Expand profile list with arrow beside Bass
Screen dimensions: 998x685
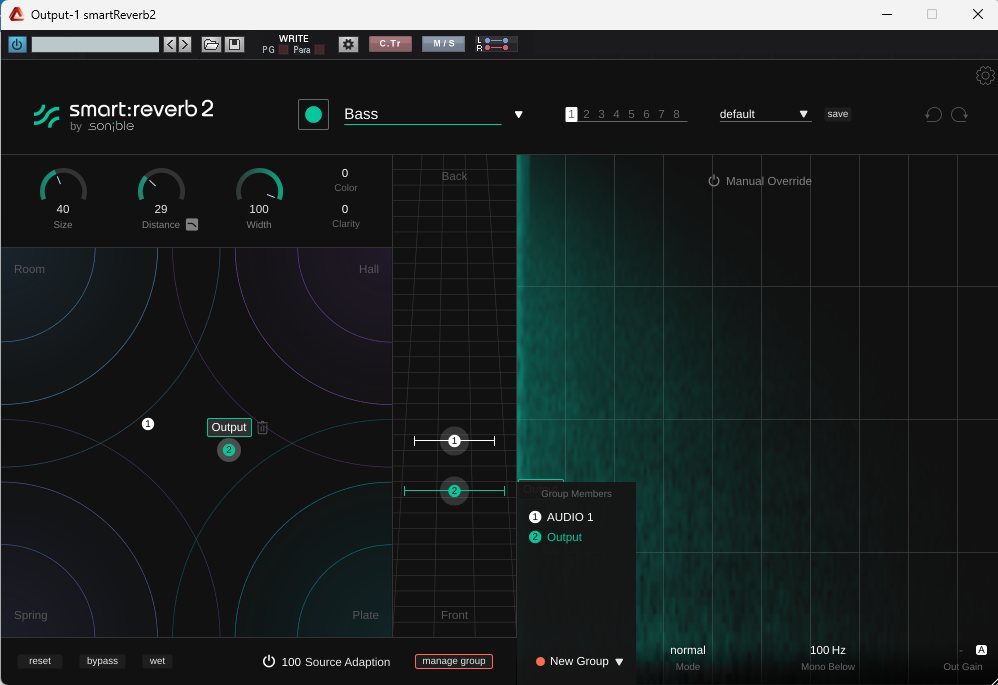[519, 115]
